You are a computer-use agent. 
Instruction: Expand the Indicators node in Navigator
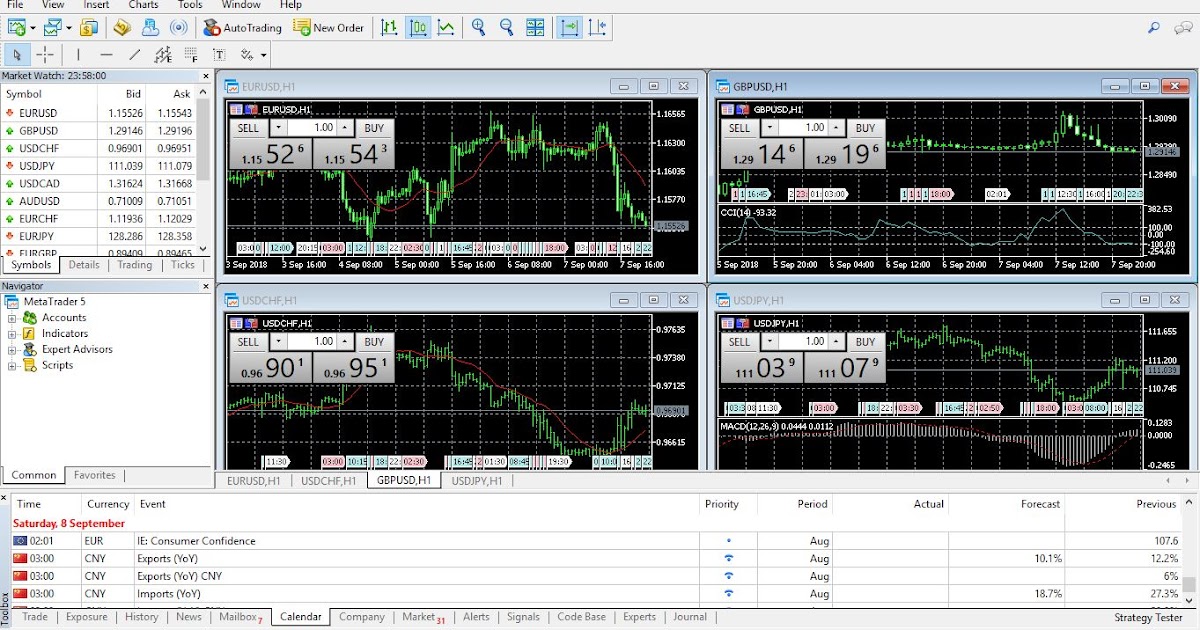(13, 334)
